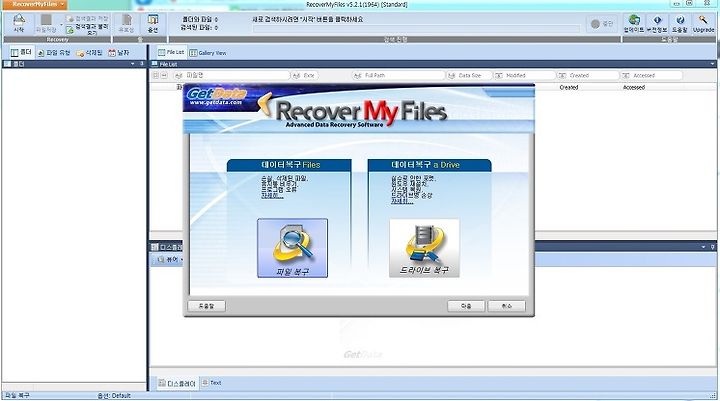Click the search progress bar in toolbar

tap(416, 28)
